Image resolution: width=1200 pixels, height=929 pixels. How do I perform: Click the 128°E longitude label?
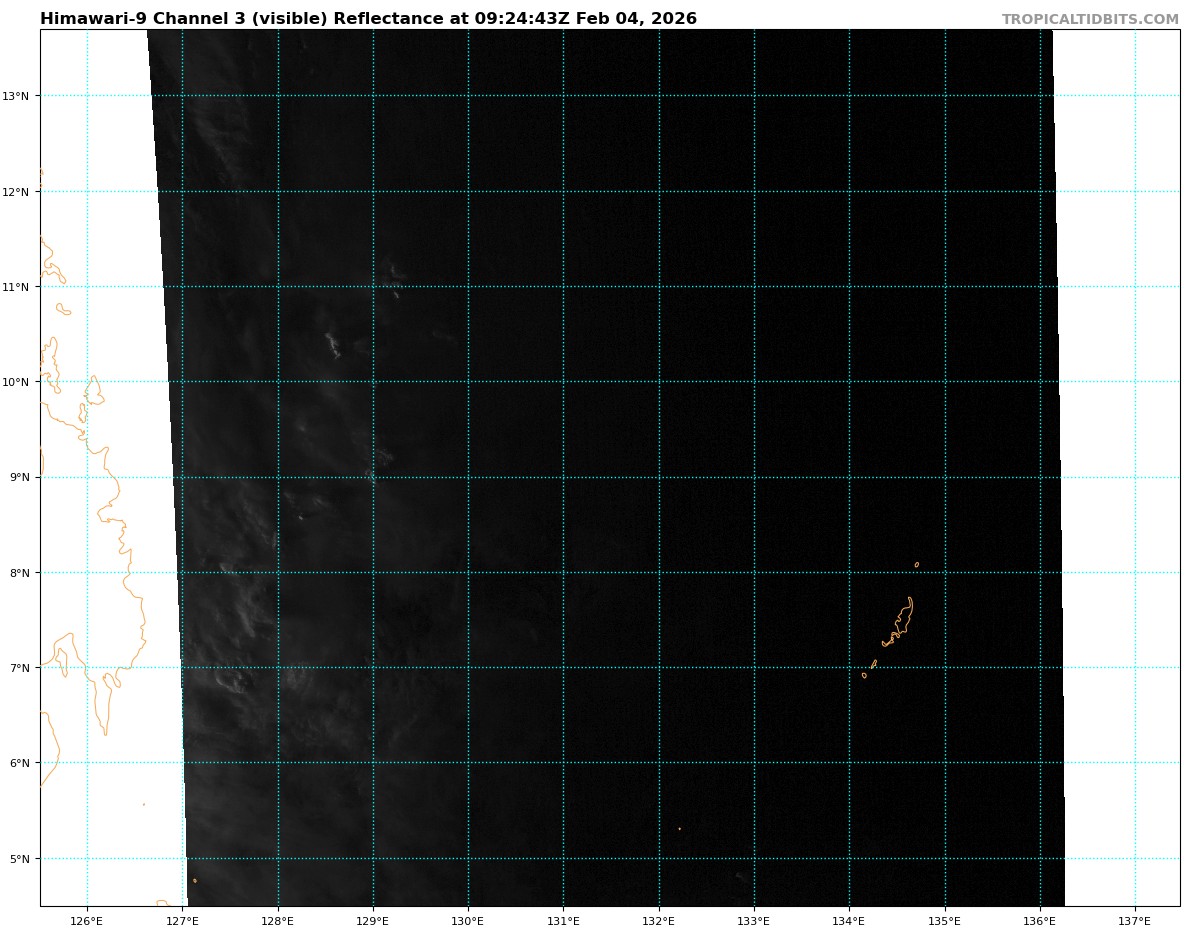click(x=278, y=920)
